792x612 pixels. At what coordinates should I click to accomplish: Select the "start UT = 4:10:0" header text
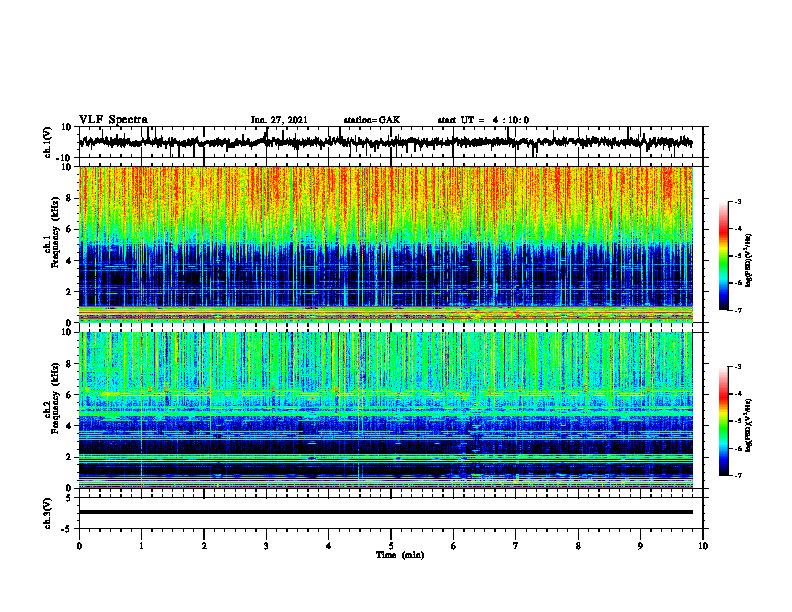tap(483, 120)
